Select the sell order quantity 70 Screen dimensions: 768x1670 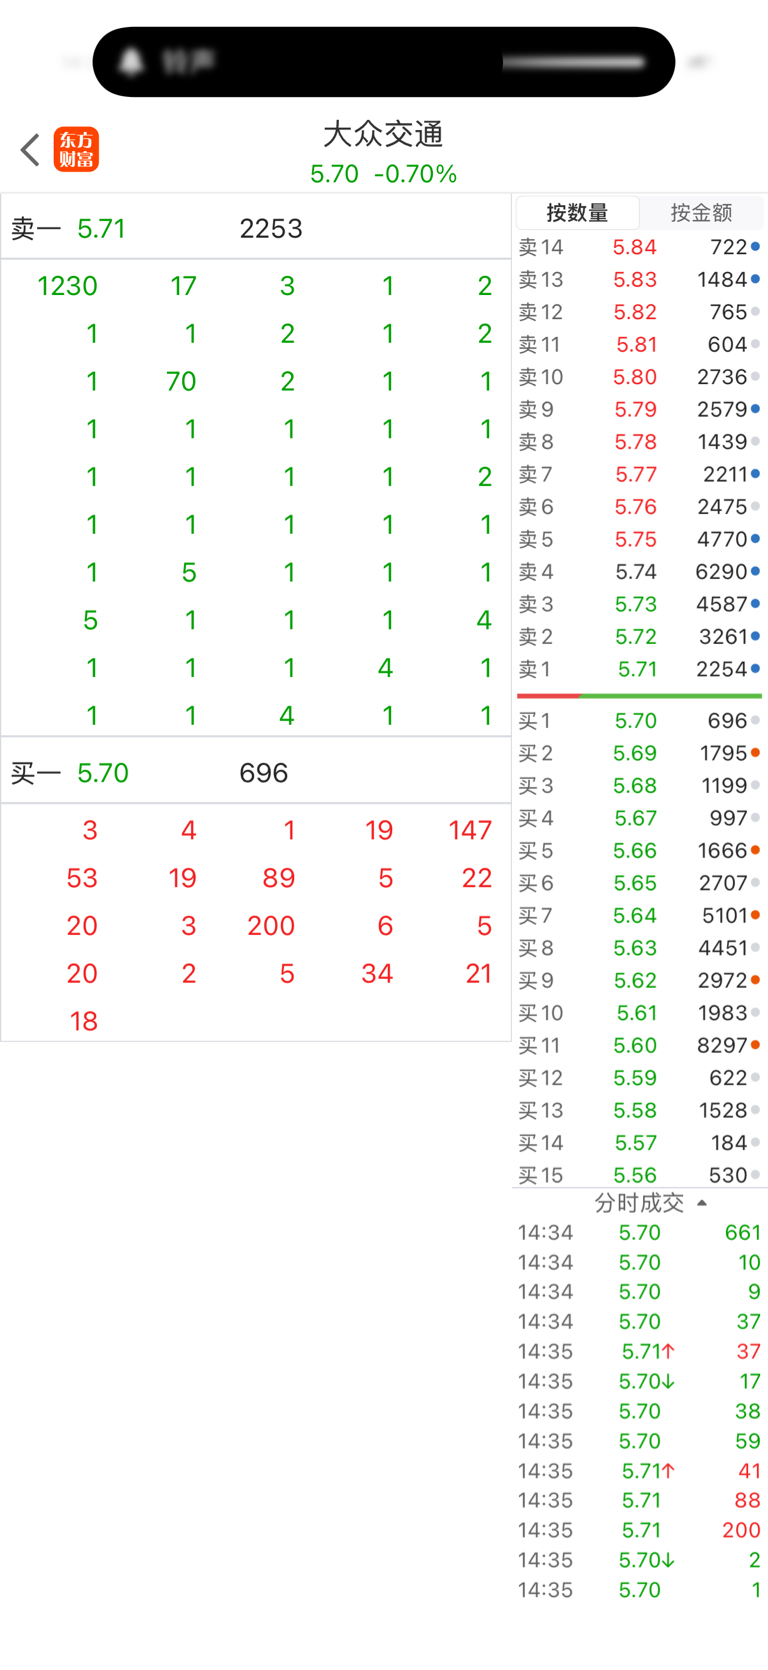tap(181, 381)
